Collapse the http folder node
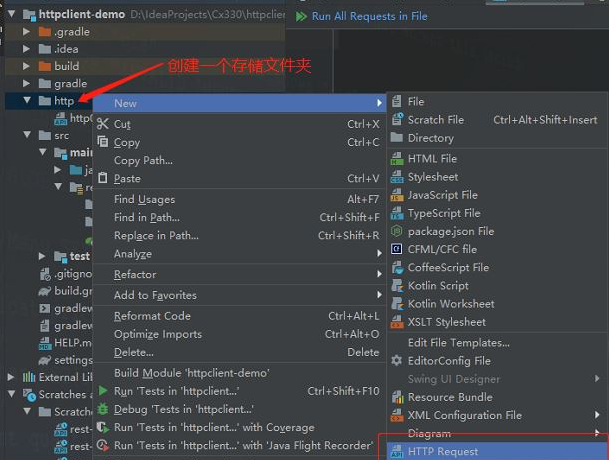 26,101
